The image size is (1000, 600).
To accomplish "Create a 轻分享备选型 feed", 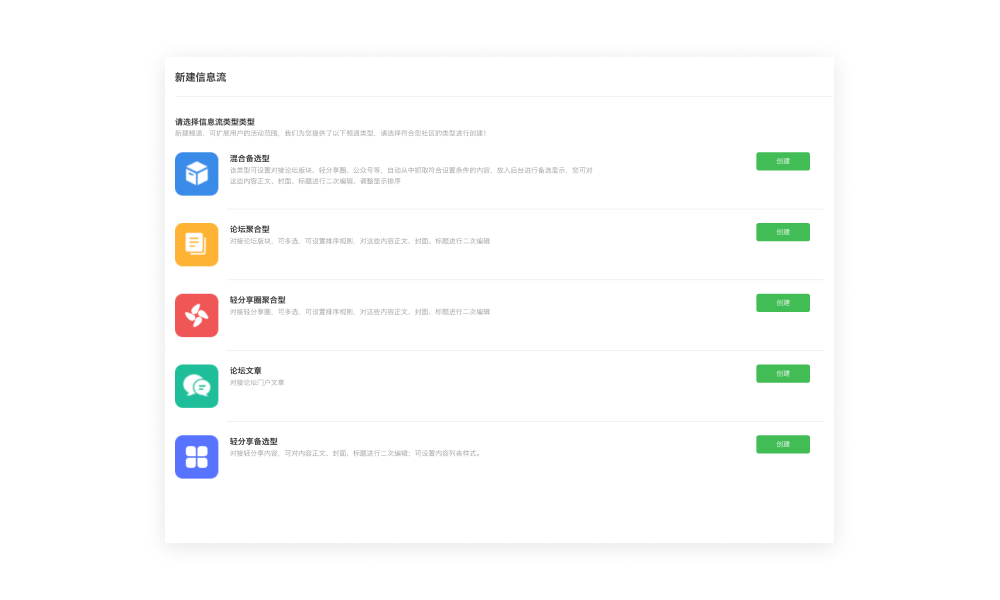I will click(783, 444).
